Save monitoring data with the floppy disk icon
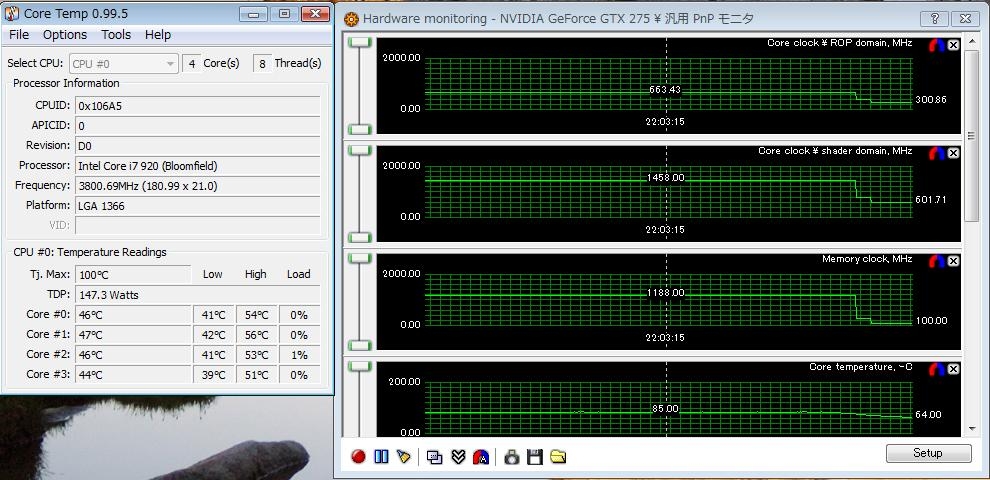Viewport: 990px width, 480px height. 535,456
